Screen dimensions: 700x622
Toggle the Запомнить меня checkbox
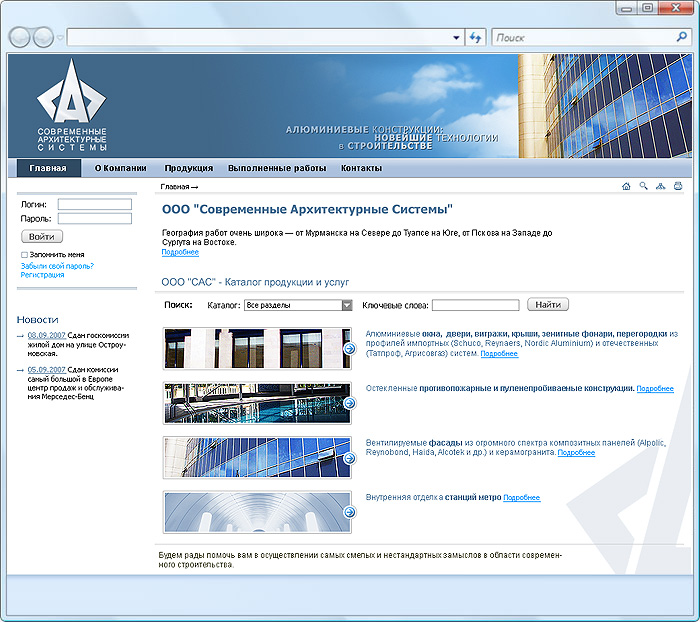click(25, 255)
